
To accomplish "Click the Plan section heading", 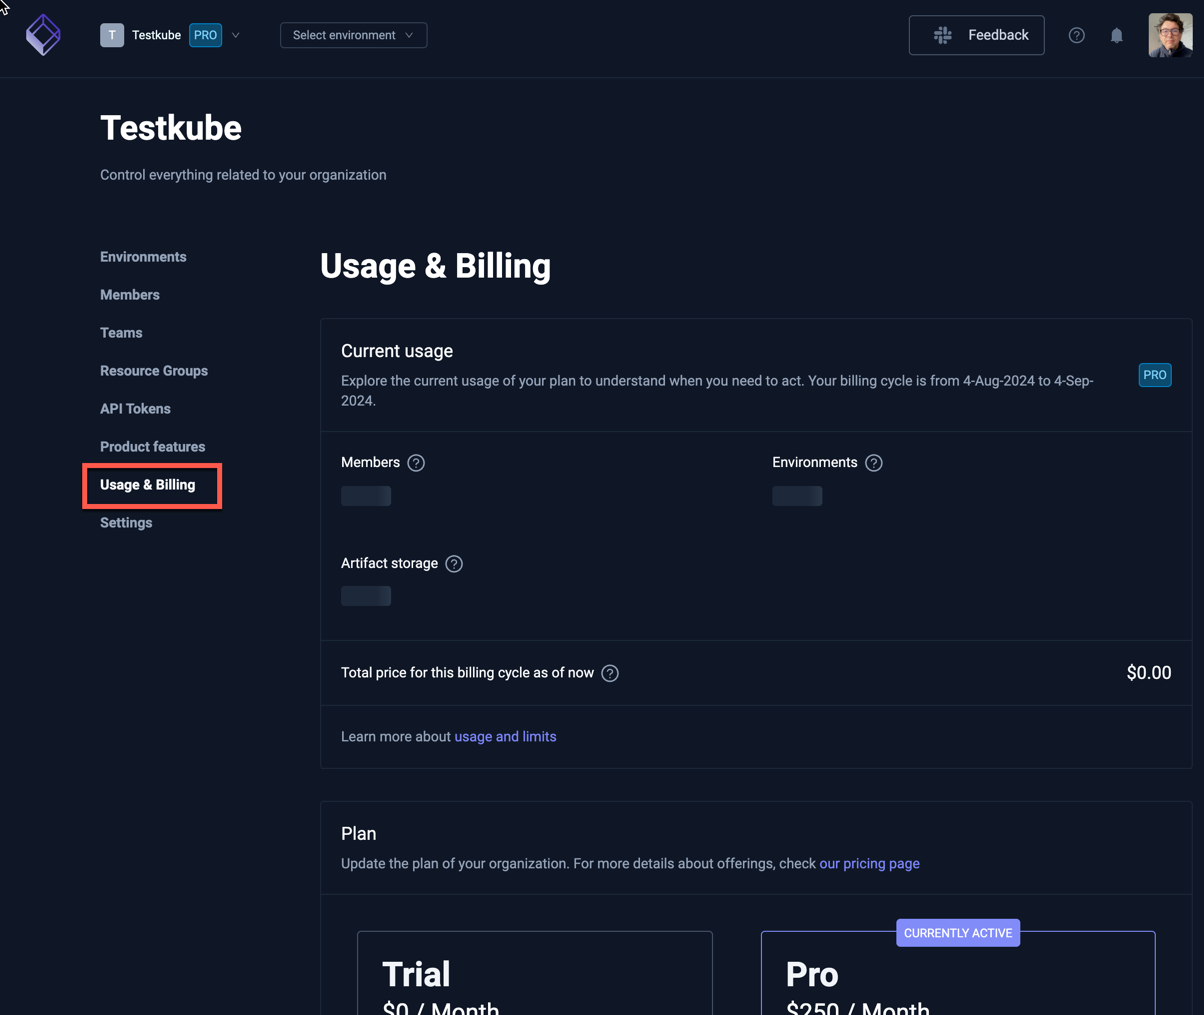I will 359,834.
